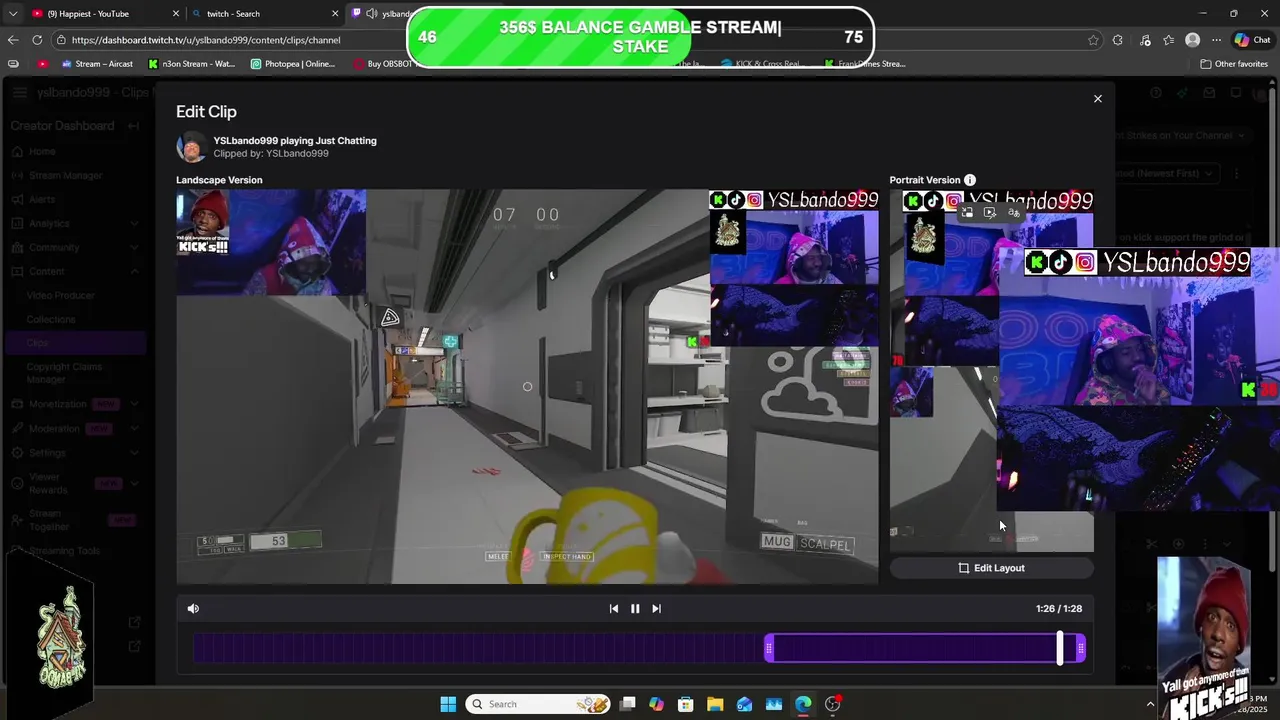Open the Windows Start menu
Image resolution: width=1280 pixels, height=720 pixels.
point(448,704)
